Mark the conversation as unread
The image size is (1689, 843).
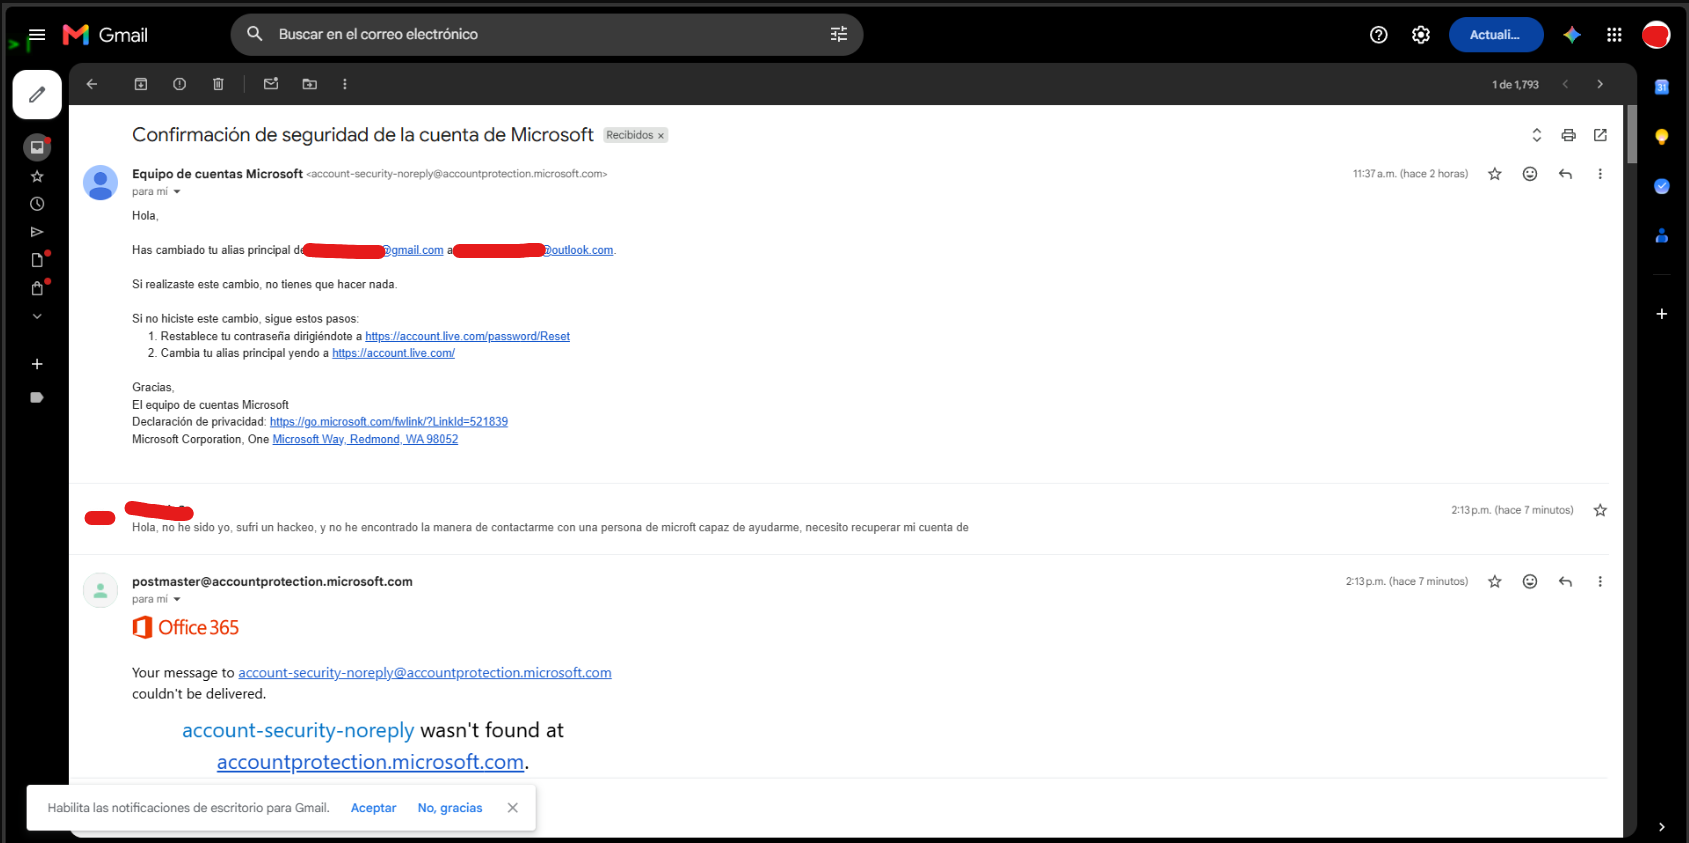pyautogui.click(x=271, y=84)
